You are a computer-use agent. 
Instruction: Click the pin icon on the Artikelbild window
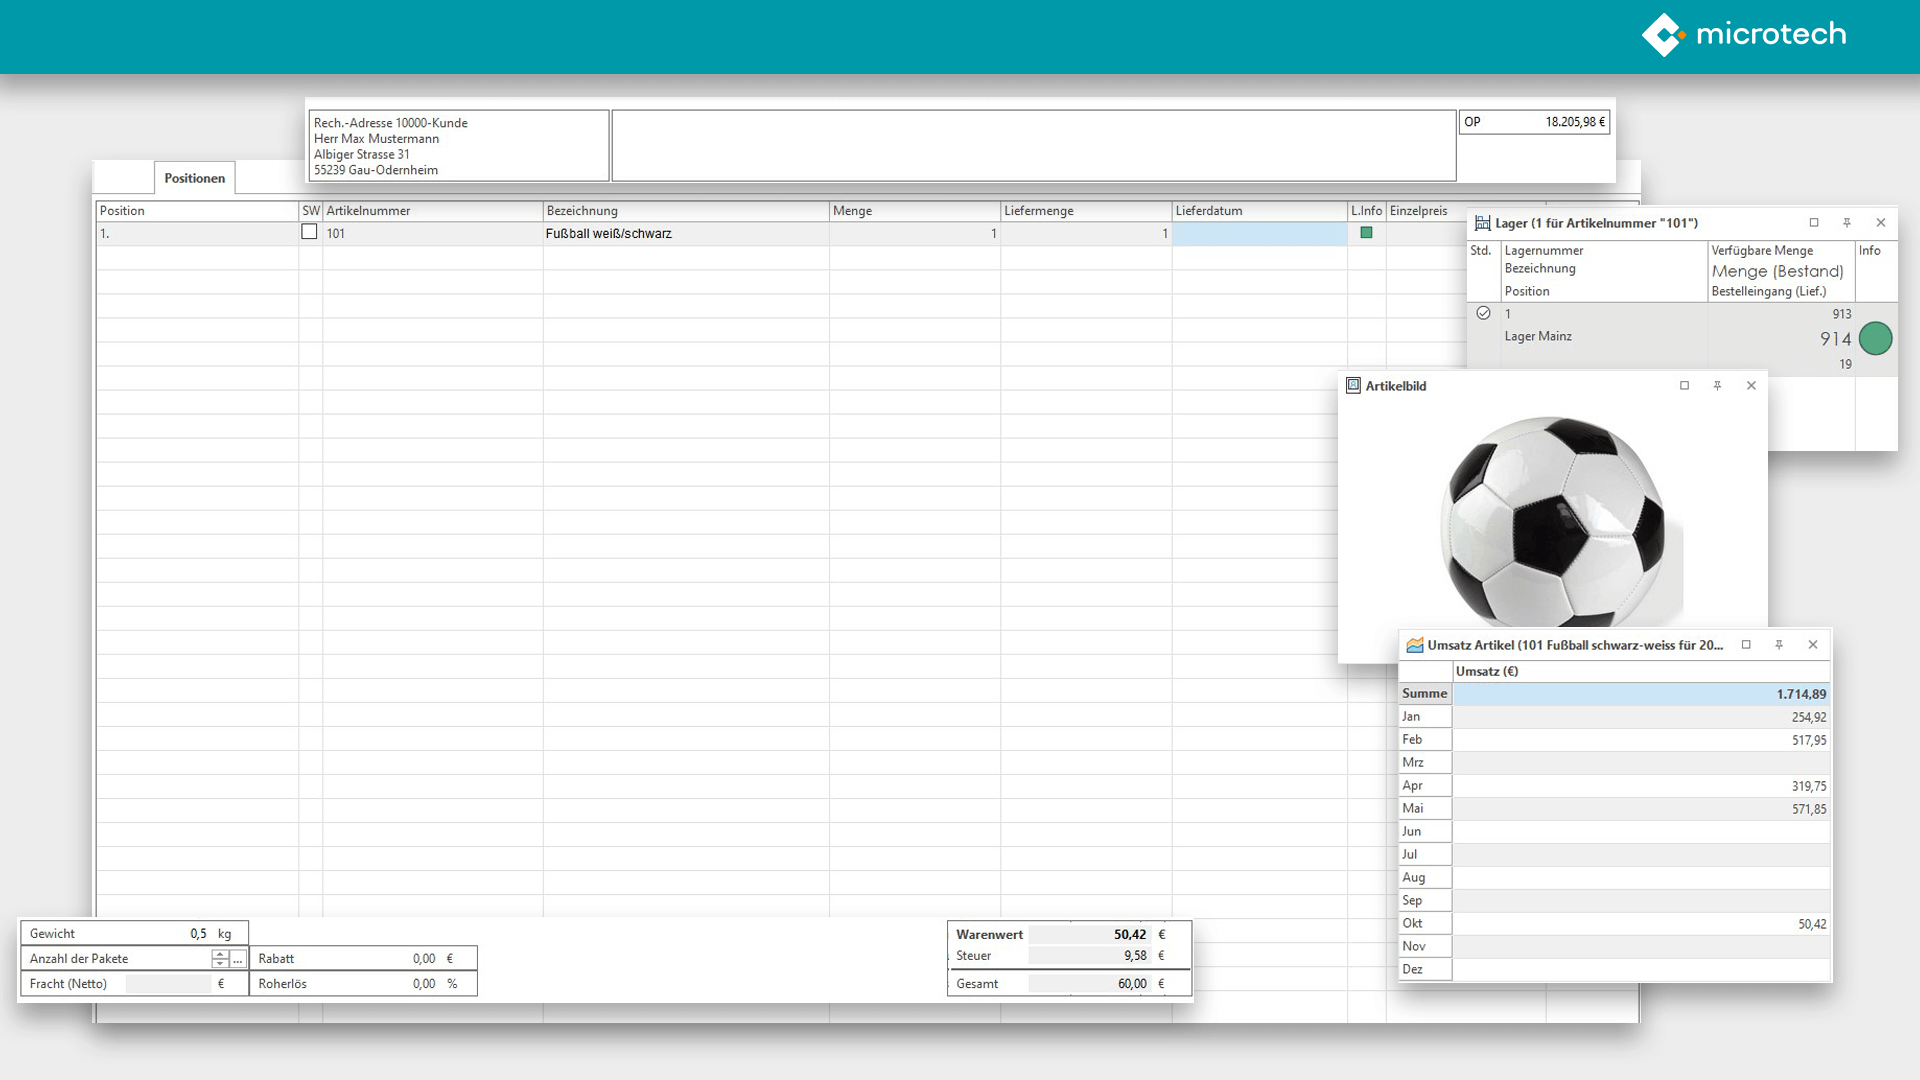(x=1717, y=385)
